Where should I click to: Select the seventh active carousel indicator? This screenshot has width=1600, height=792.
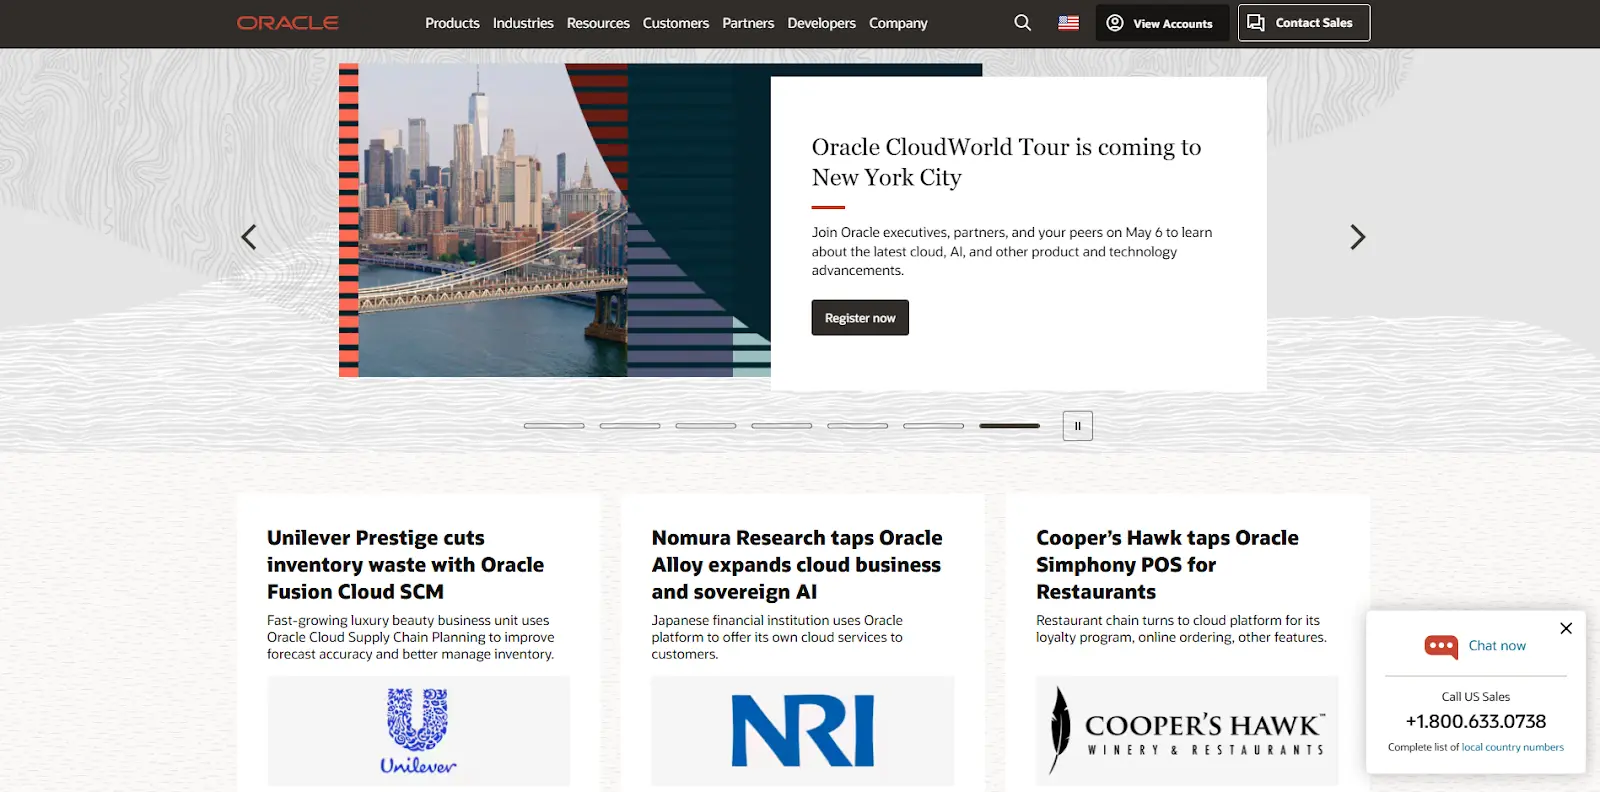[1010, 426]
